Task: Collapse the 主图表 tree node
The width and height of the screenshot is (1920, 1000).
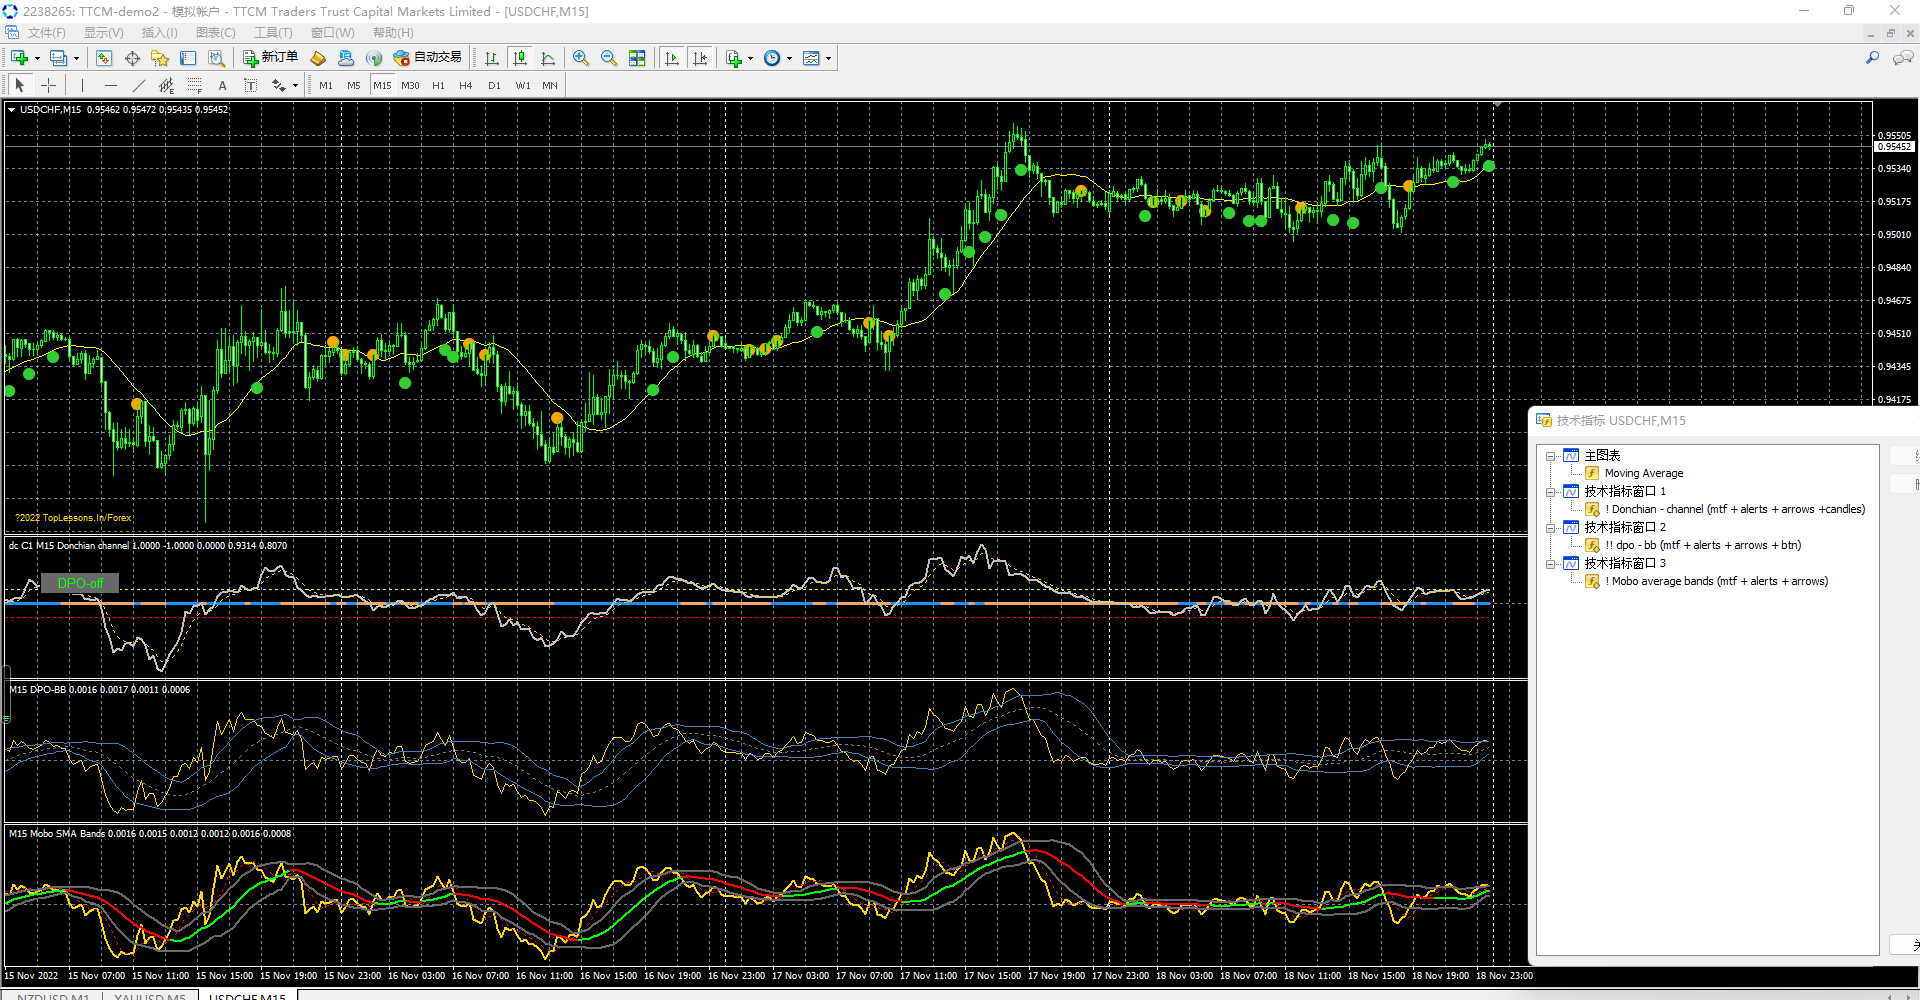Action: (1551, 456)
